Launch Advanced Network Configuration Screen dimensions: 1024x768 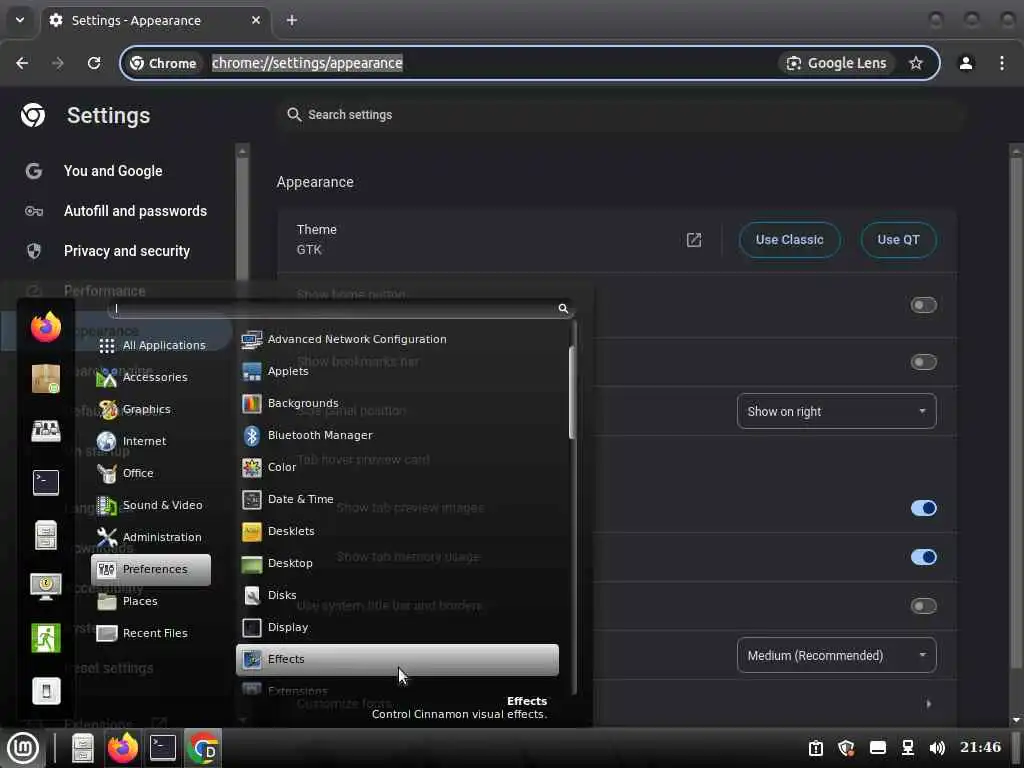point(398,339)
